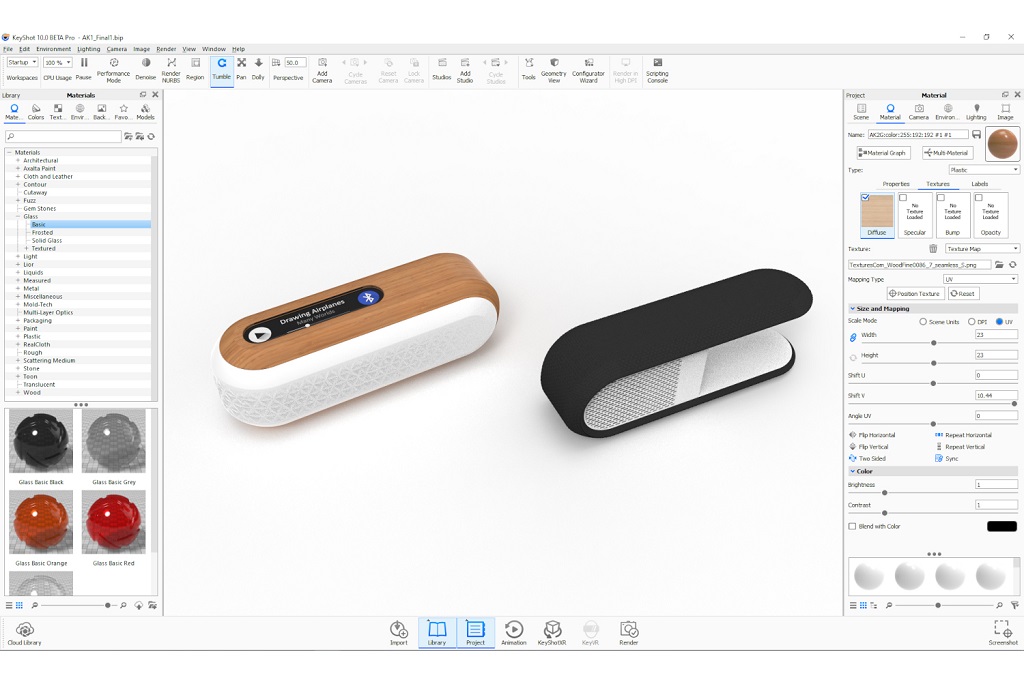Screen dimensions: 1024x682
Task: Click the Denoise toolbar icon
Action: click(x=146, y=68)
